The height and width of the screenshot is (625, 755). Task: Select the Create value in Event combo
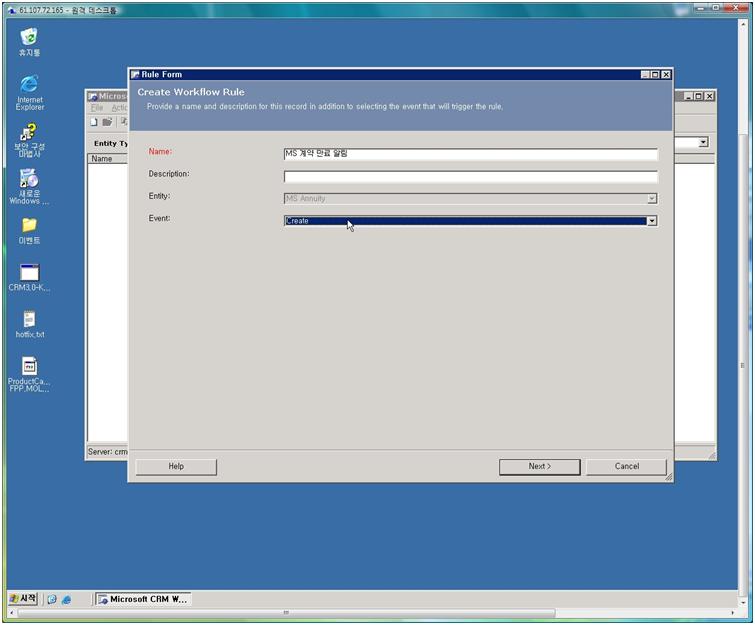466,221
